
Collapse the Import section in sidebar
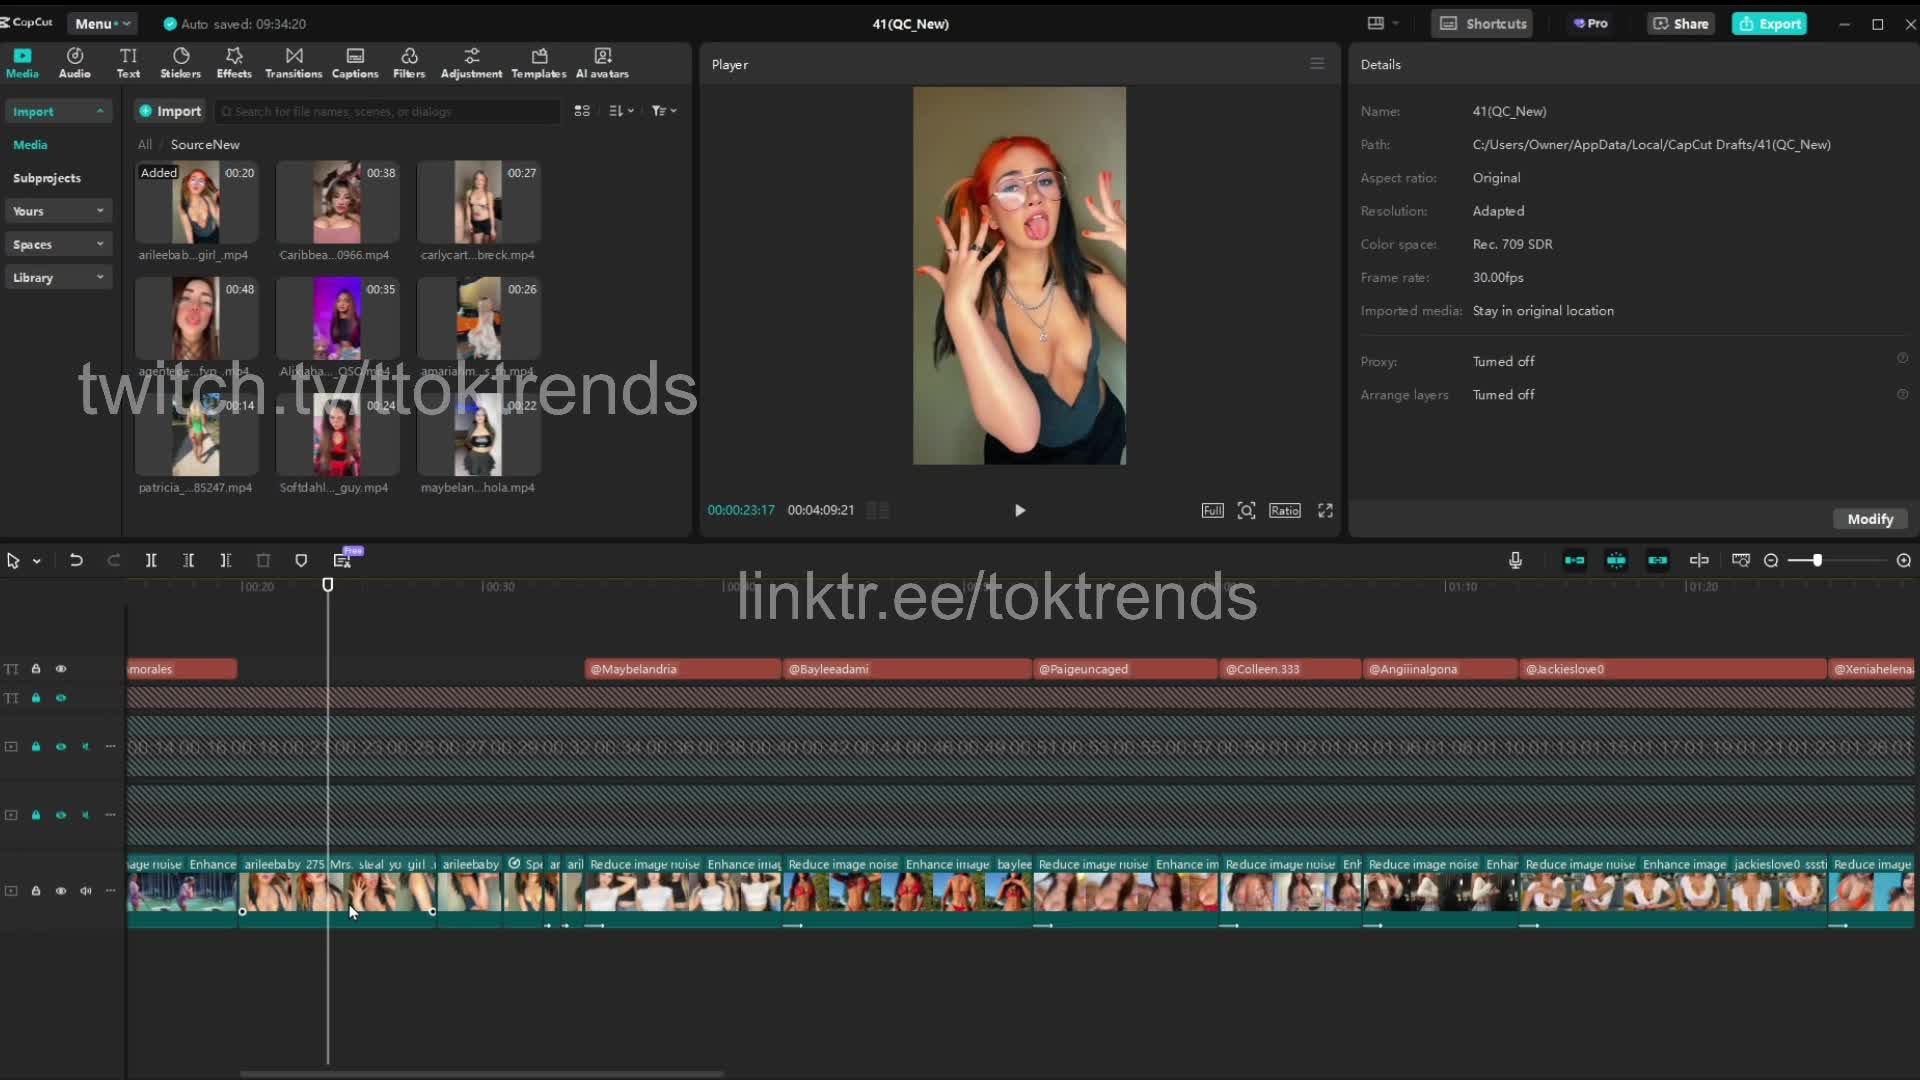coord(58,111)
